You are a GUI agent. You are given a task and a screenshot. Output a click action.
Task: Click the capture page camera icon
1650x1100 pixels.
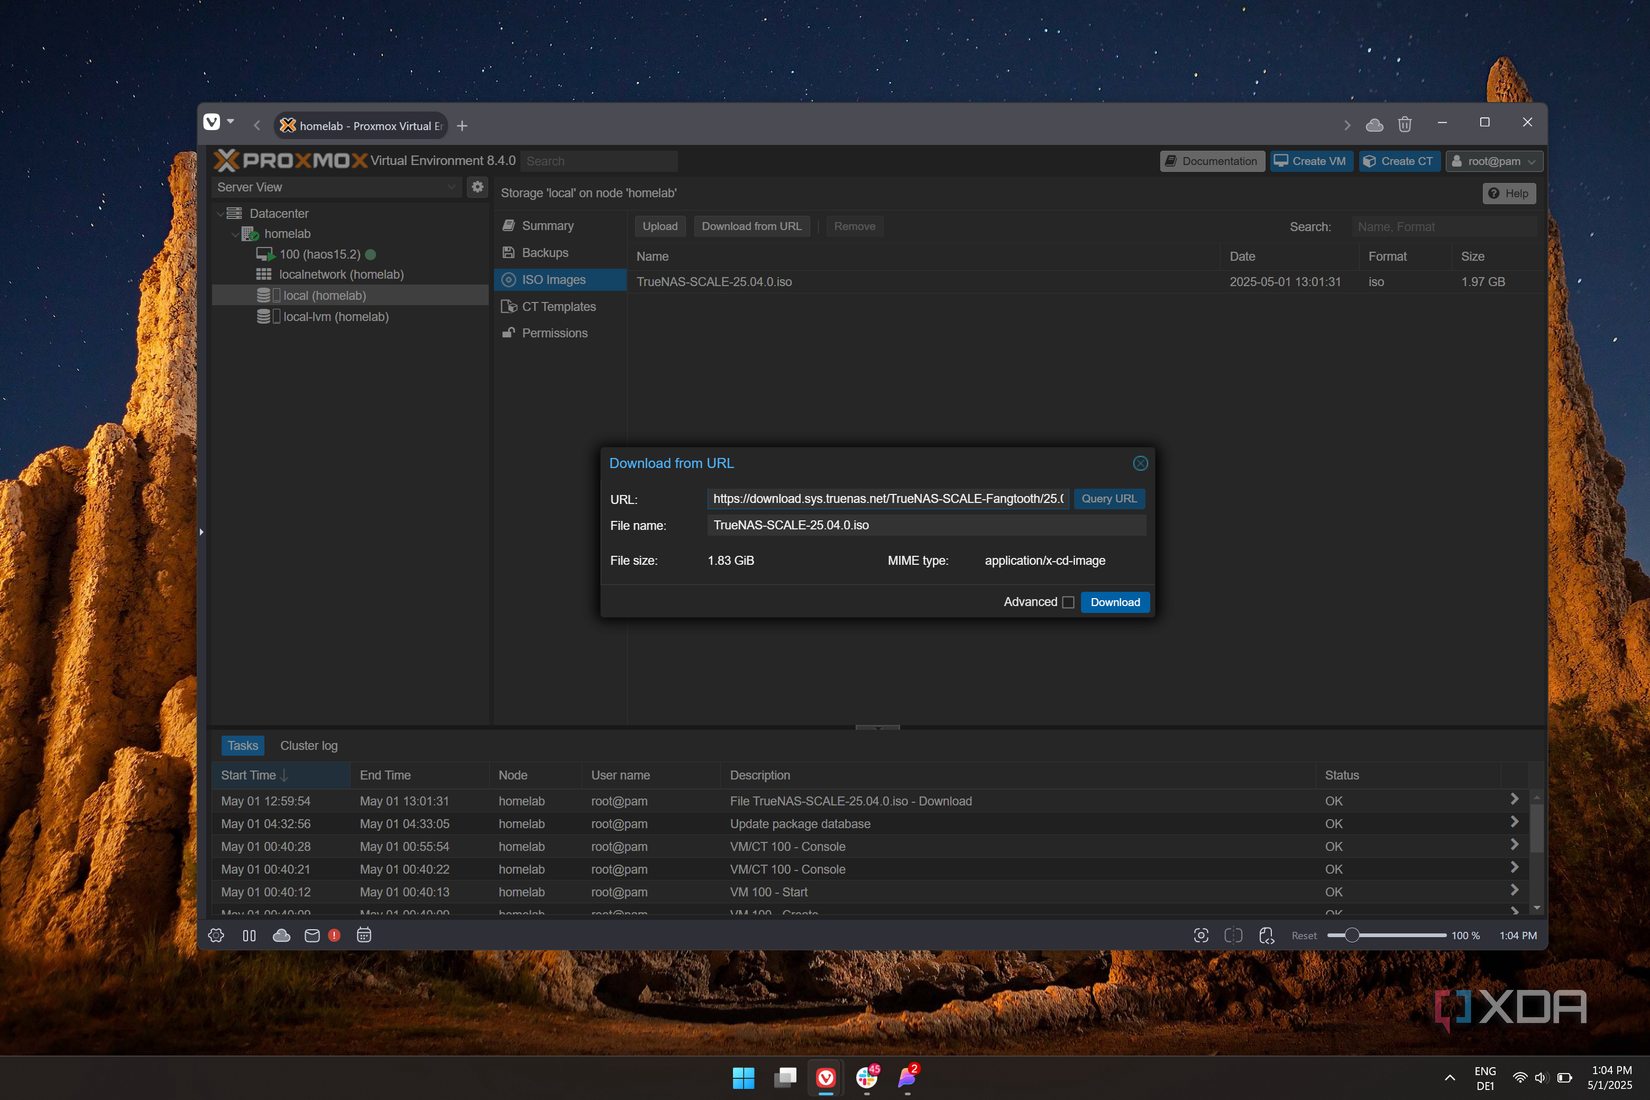[x=1201, y=935]
